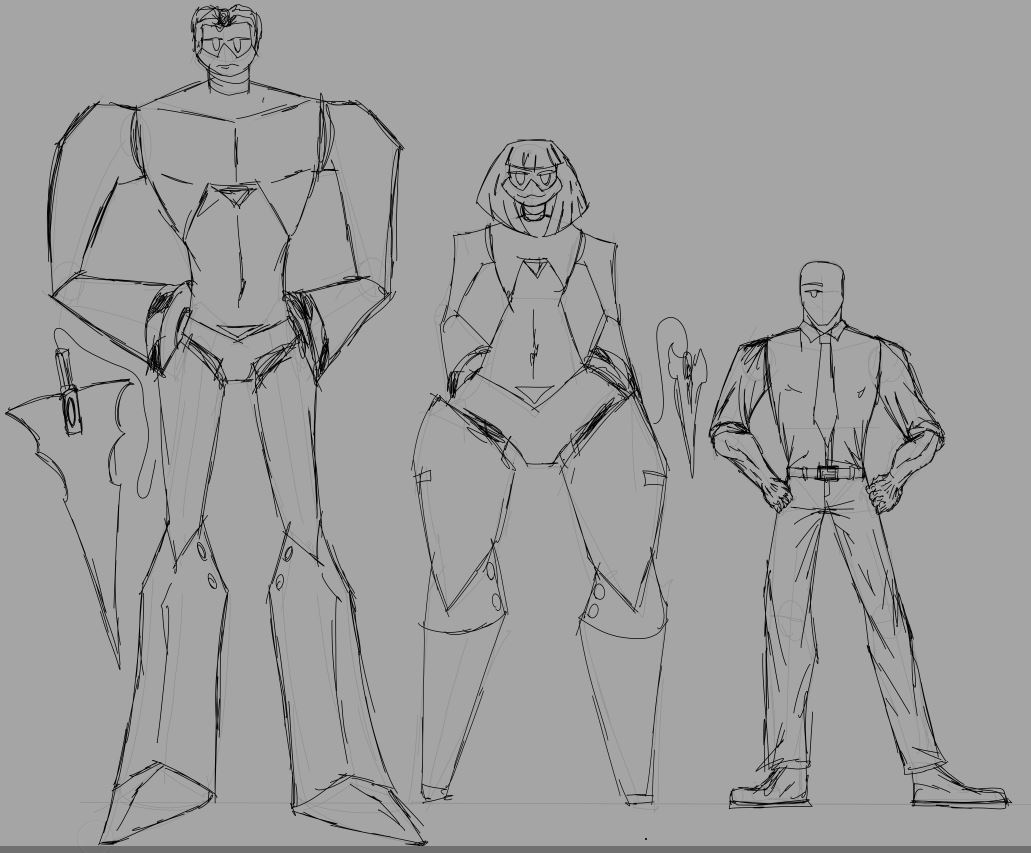Click the dark strip along canvas bottom edge

[x=515, y=848]
